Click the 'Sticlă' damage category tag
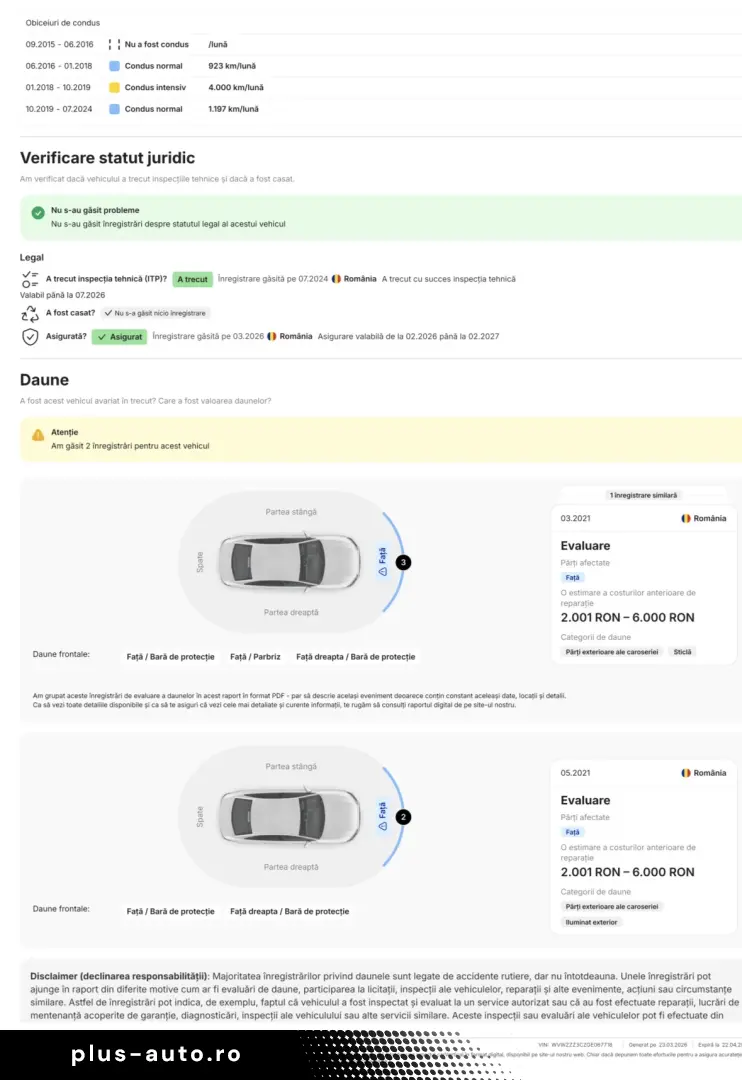Screen dimensions: 742x1080 click(682, 652)
